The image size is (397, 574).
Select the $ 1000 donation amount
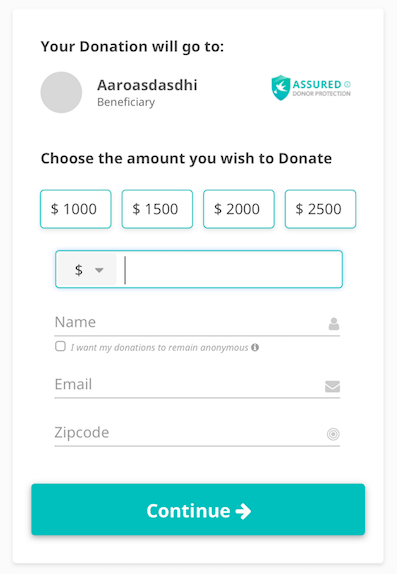tap(76, 209)
